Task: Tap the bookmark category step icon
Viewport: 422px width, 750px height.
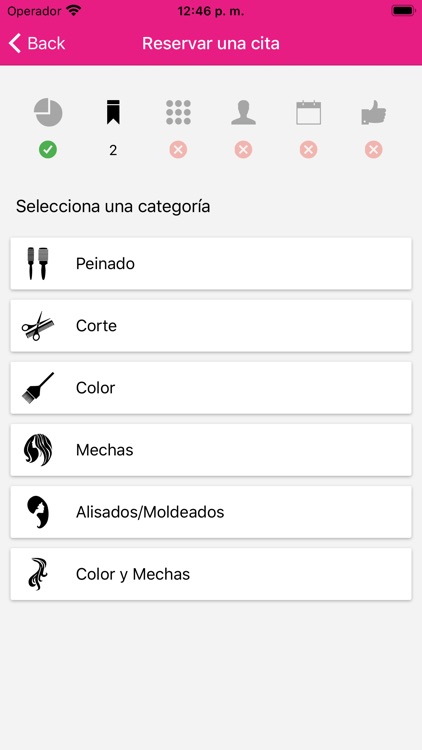Action: point(113,112)
